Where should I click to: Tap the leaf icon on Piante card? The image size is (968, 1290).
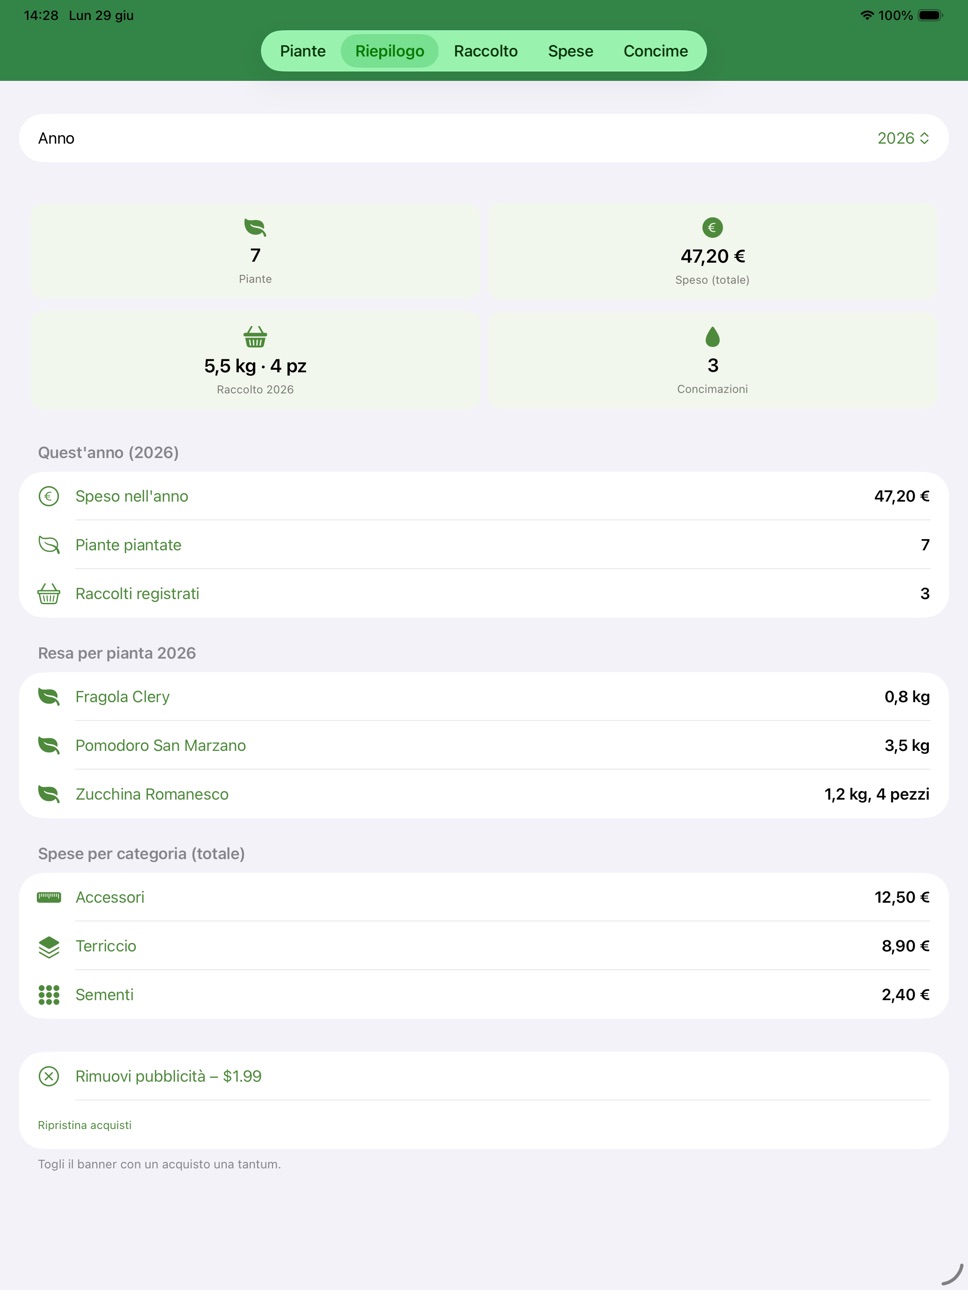coord(255,228)
